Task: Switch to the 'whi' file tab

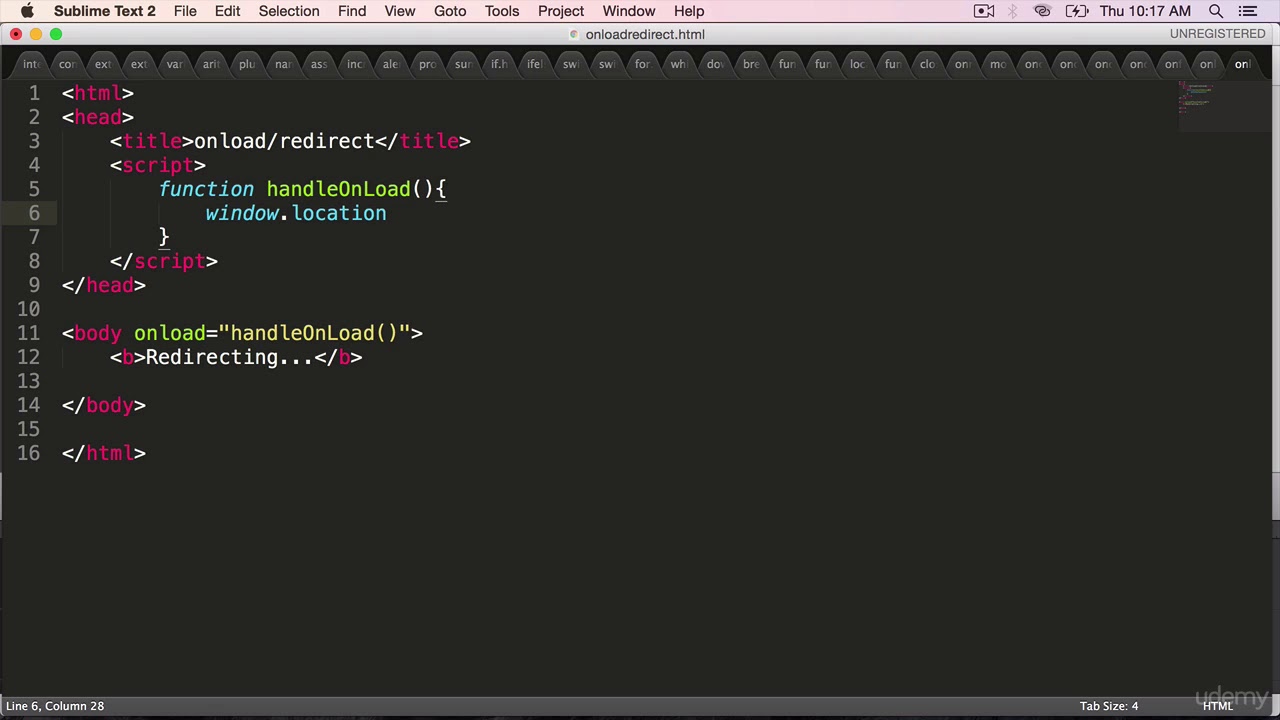Action: click(x=678, y=64)
